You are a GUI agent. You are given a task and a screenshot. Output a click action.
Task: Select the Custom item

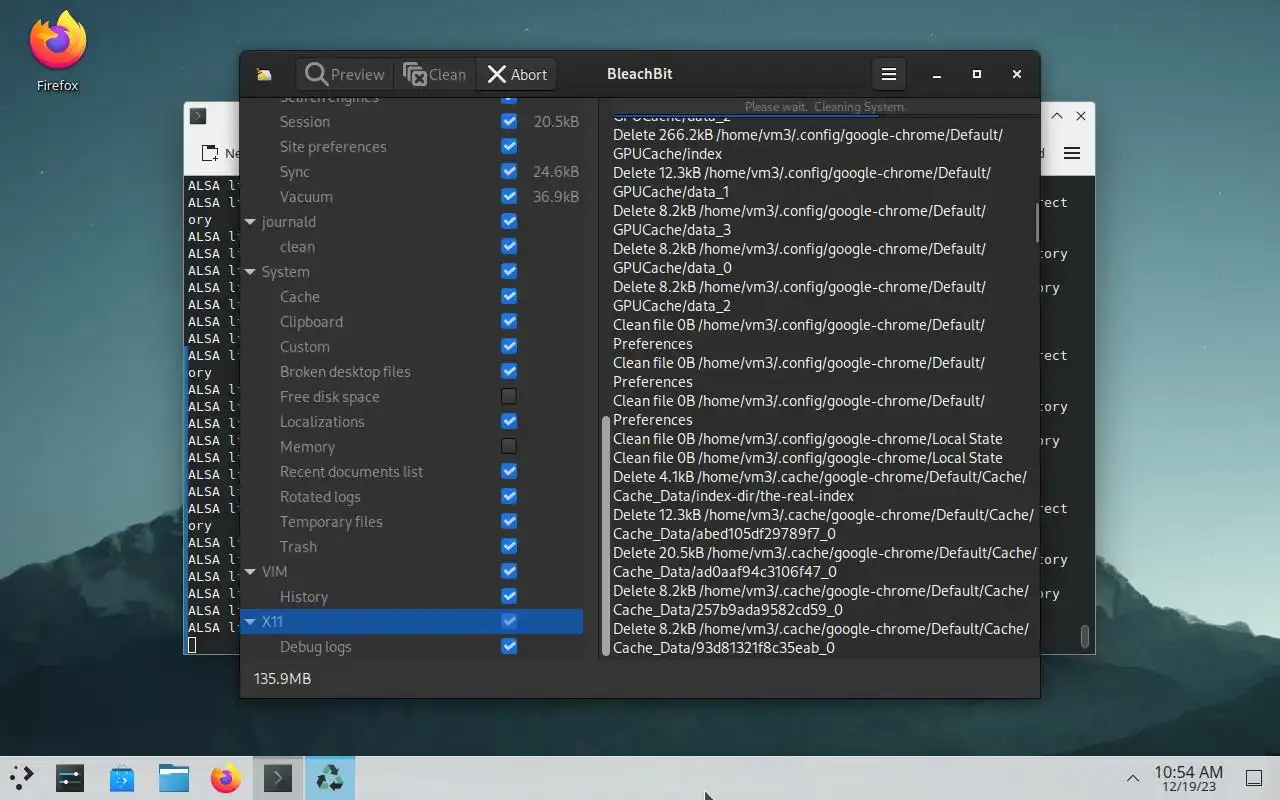(x=305, y=346)
